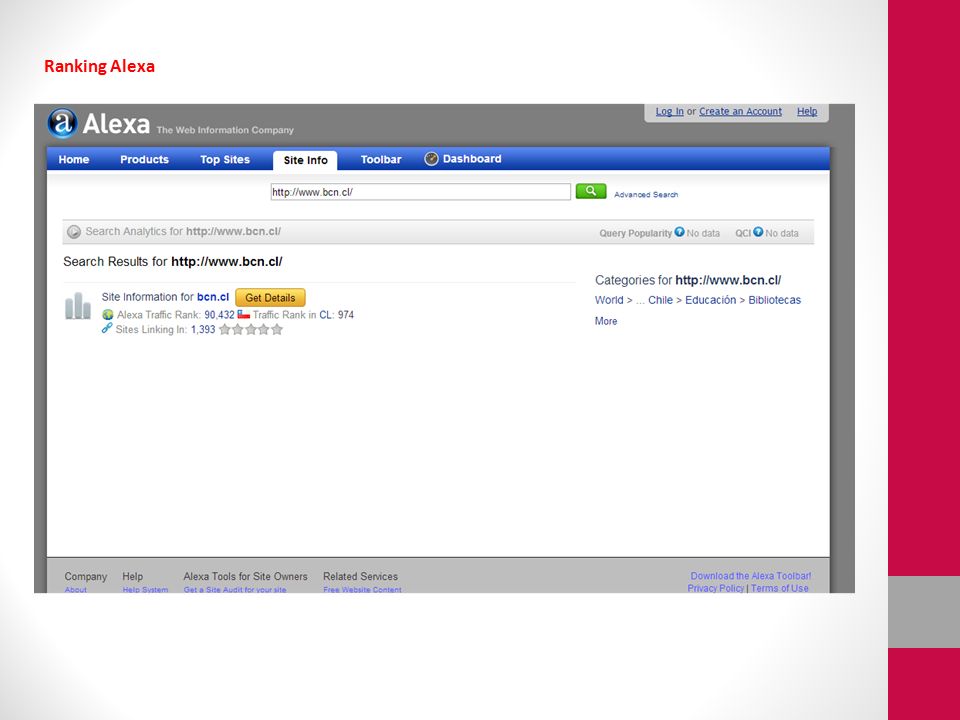
Task: Click the More categories link
Action: point(606,321)
